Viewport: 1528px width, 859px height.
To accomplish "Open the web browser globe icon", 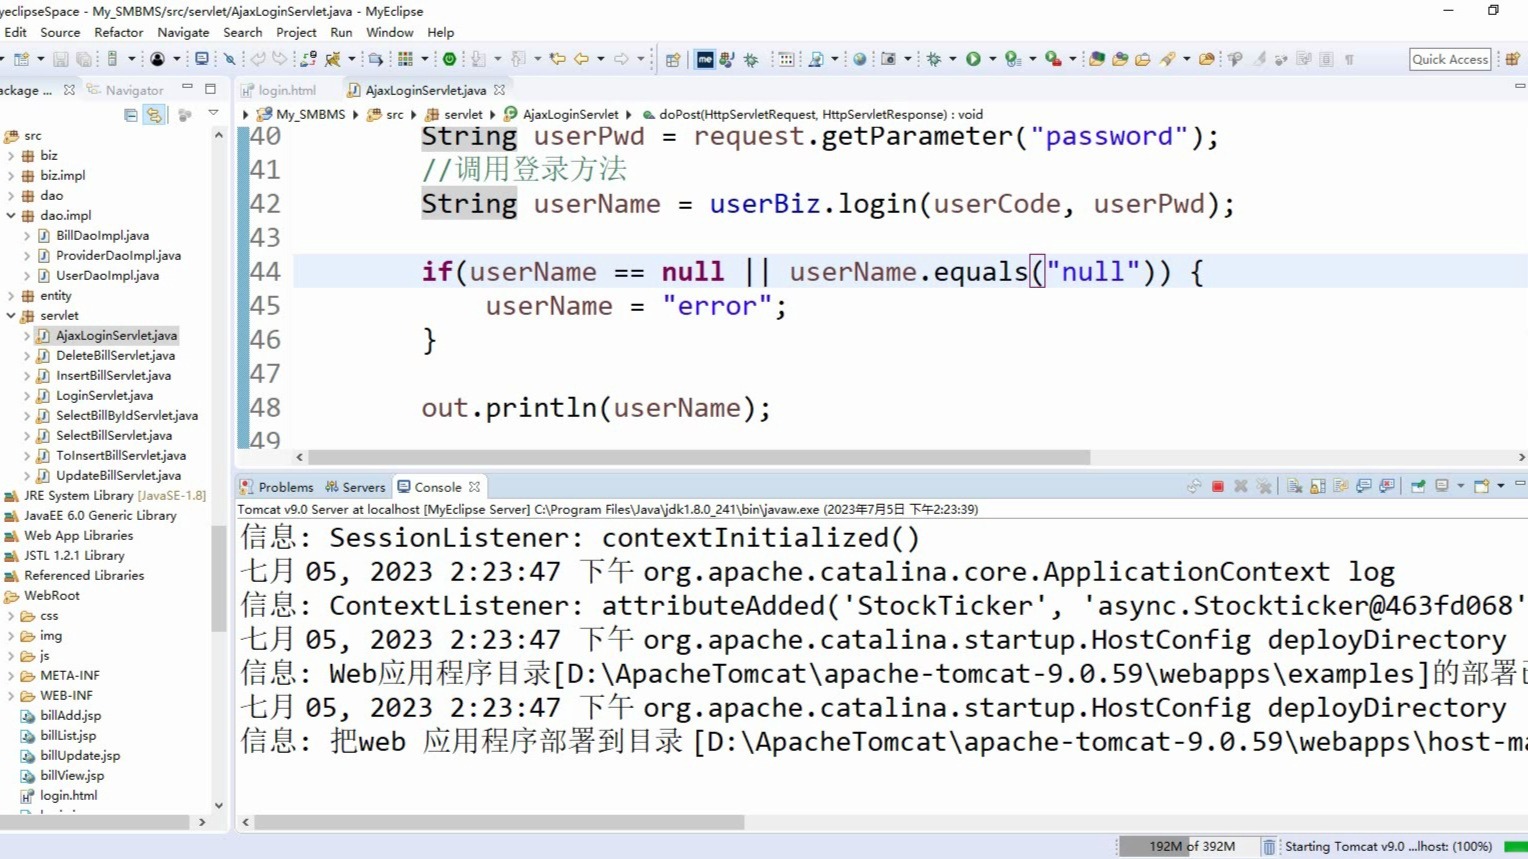I will click(x=859, y=60).
